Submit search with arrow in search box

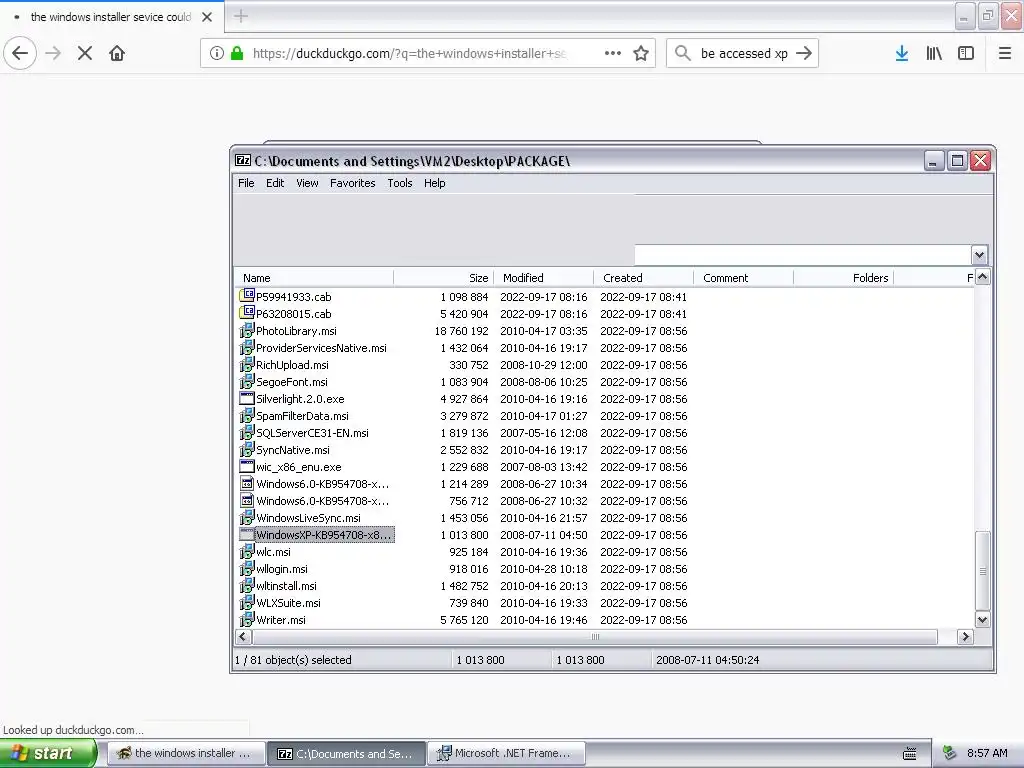point(804,53)
